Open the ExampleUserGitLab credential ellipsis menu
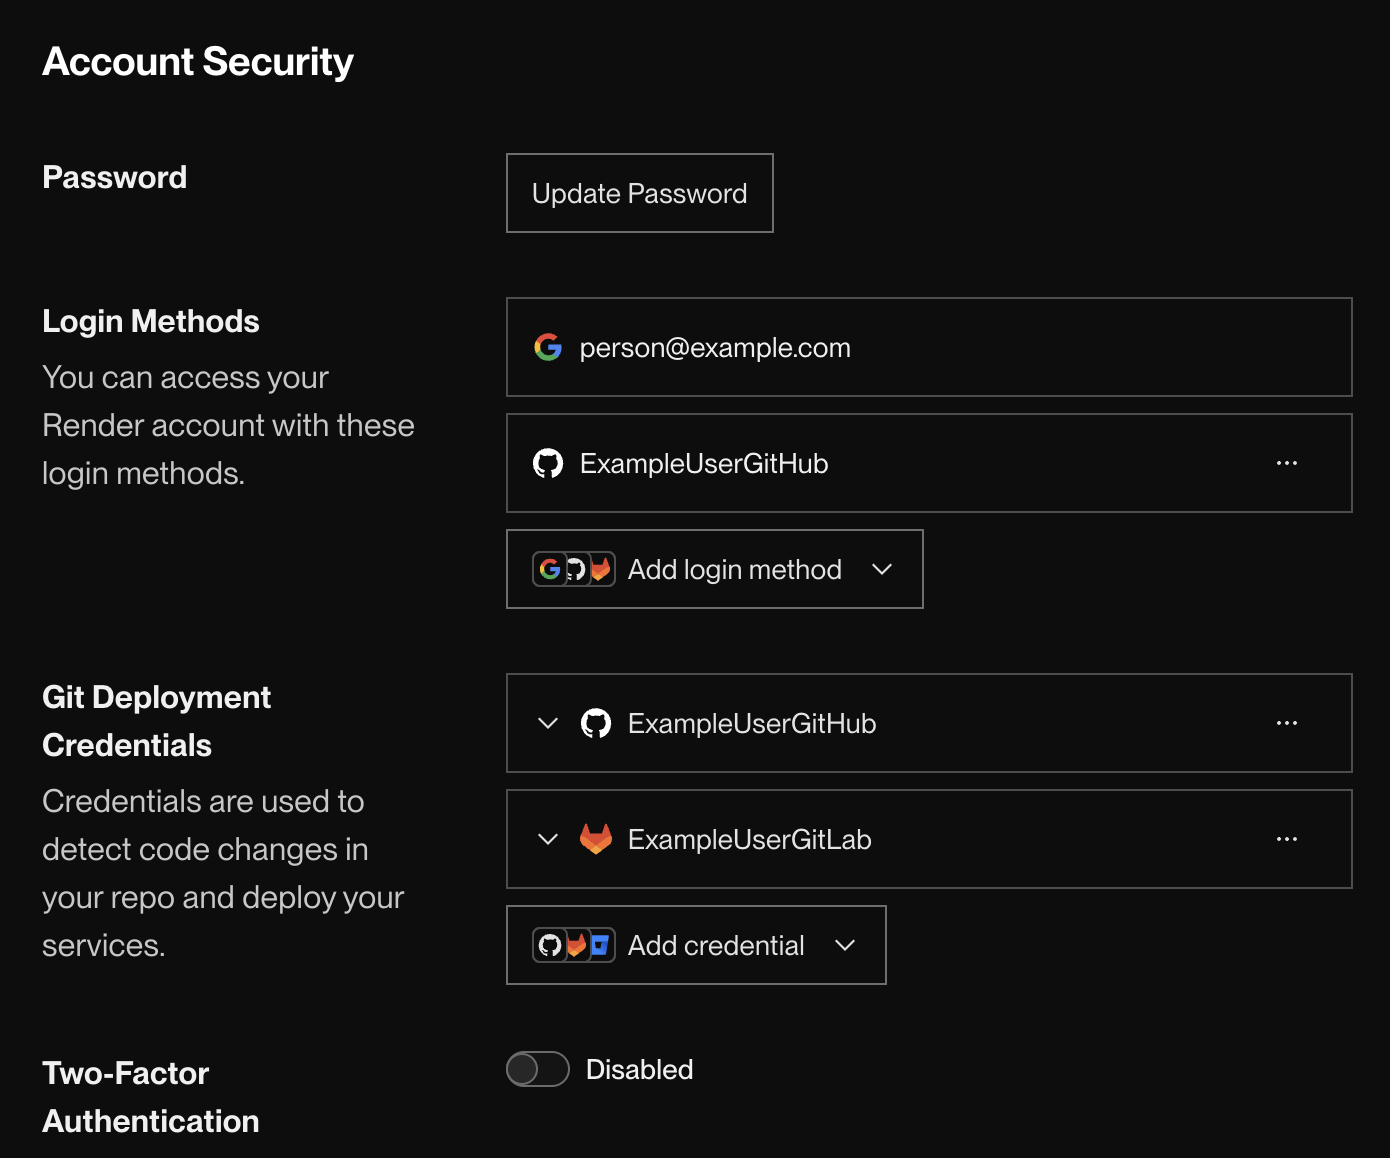The width and height of the screenshot is (1390, 1158). click(x=1286, y=839)
